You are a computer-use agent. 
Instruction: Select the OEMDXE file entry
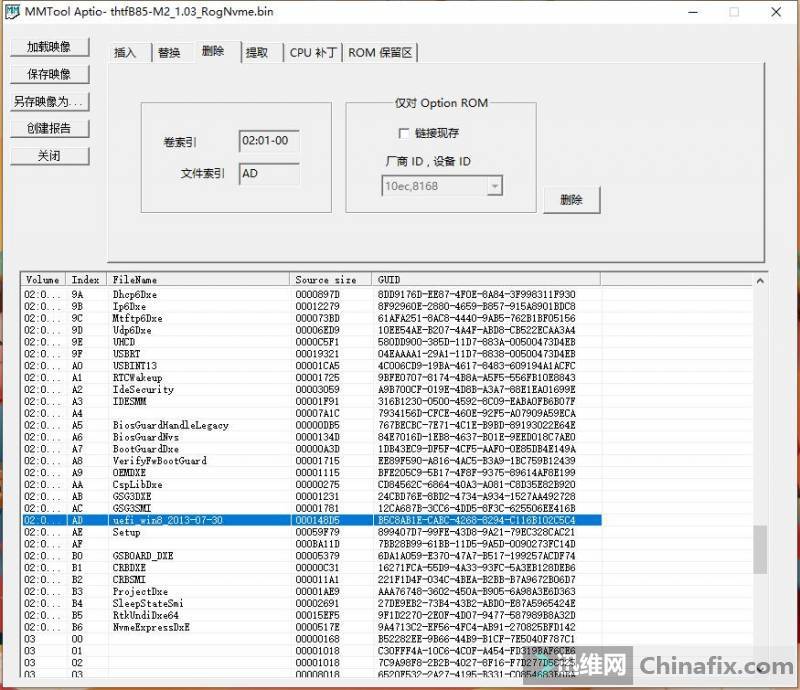pos(311,473)
